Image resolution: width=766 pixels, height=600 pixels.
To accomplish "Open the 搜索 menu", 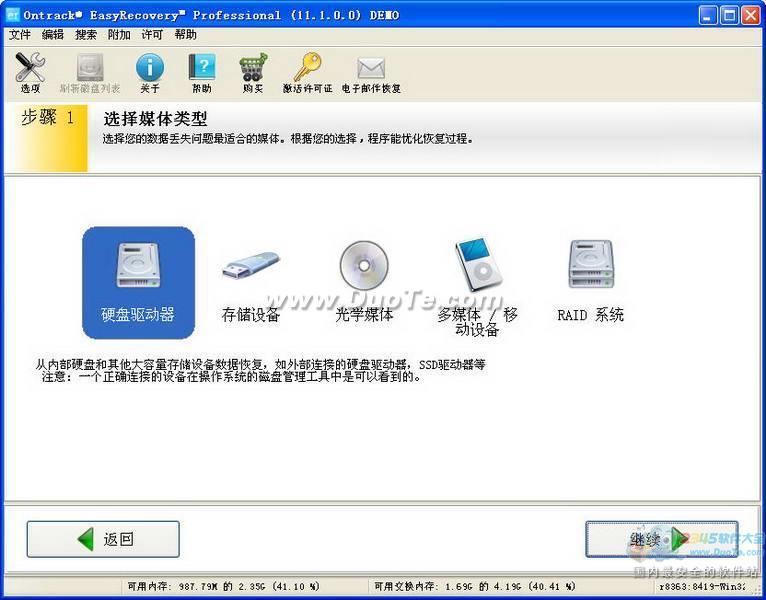I will point(86,35).
